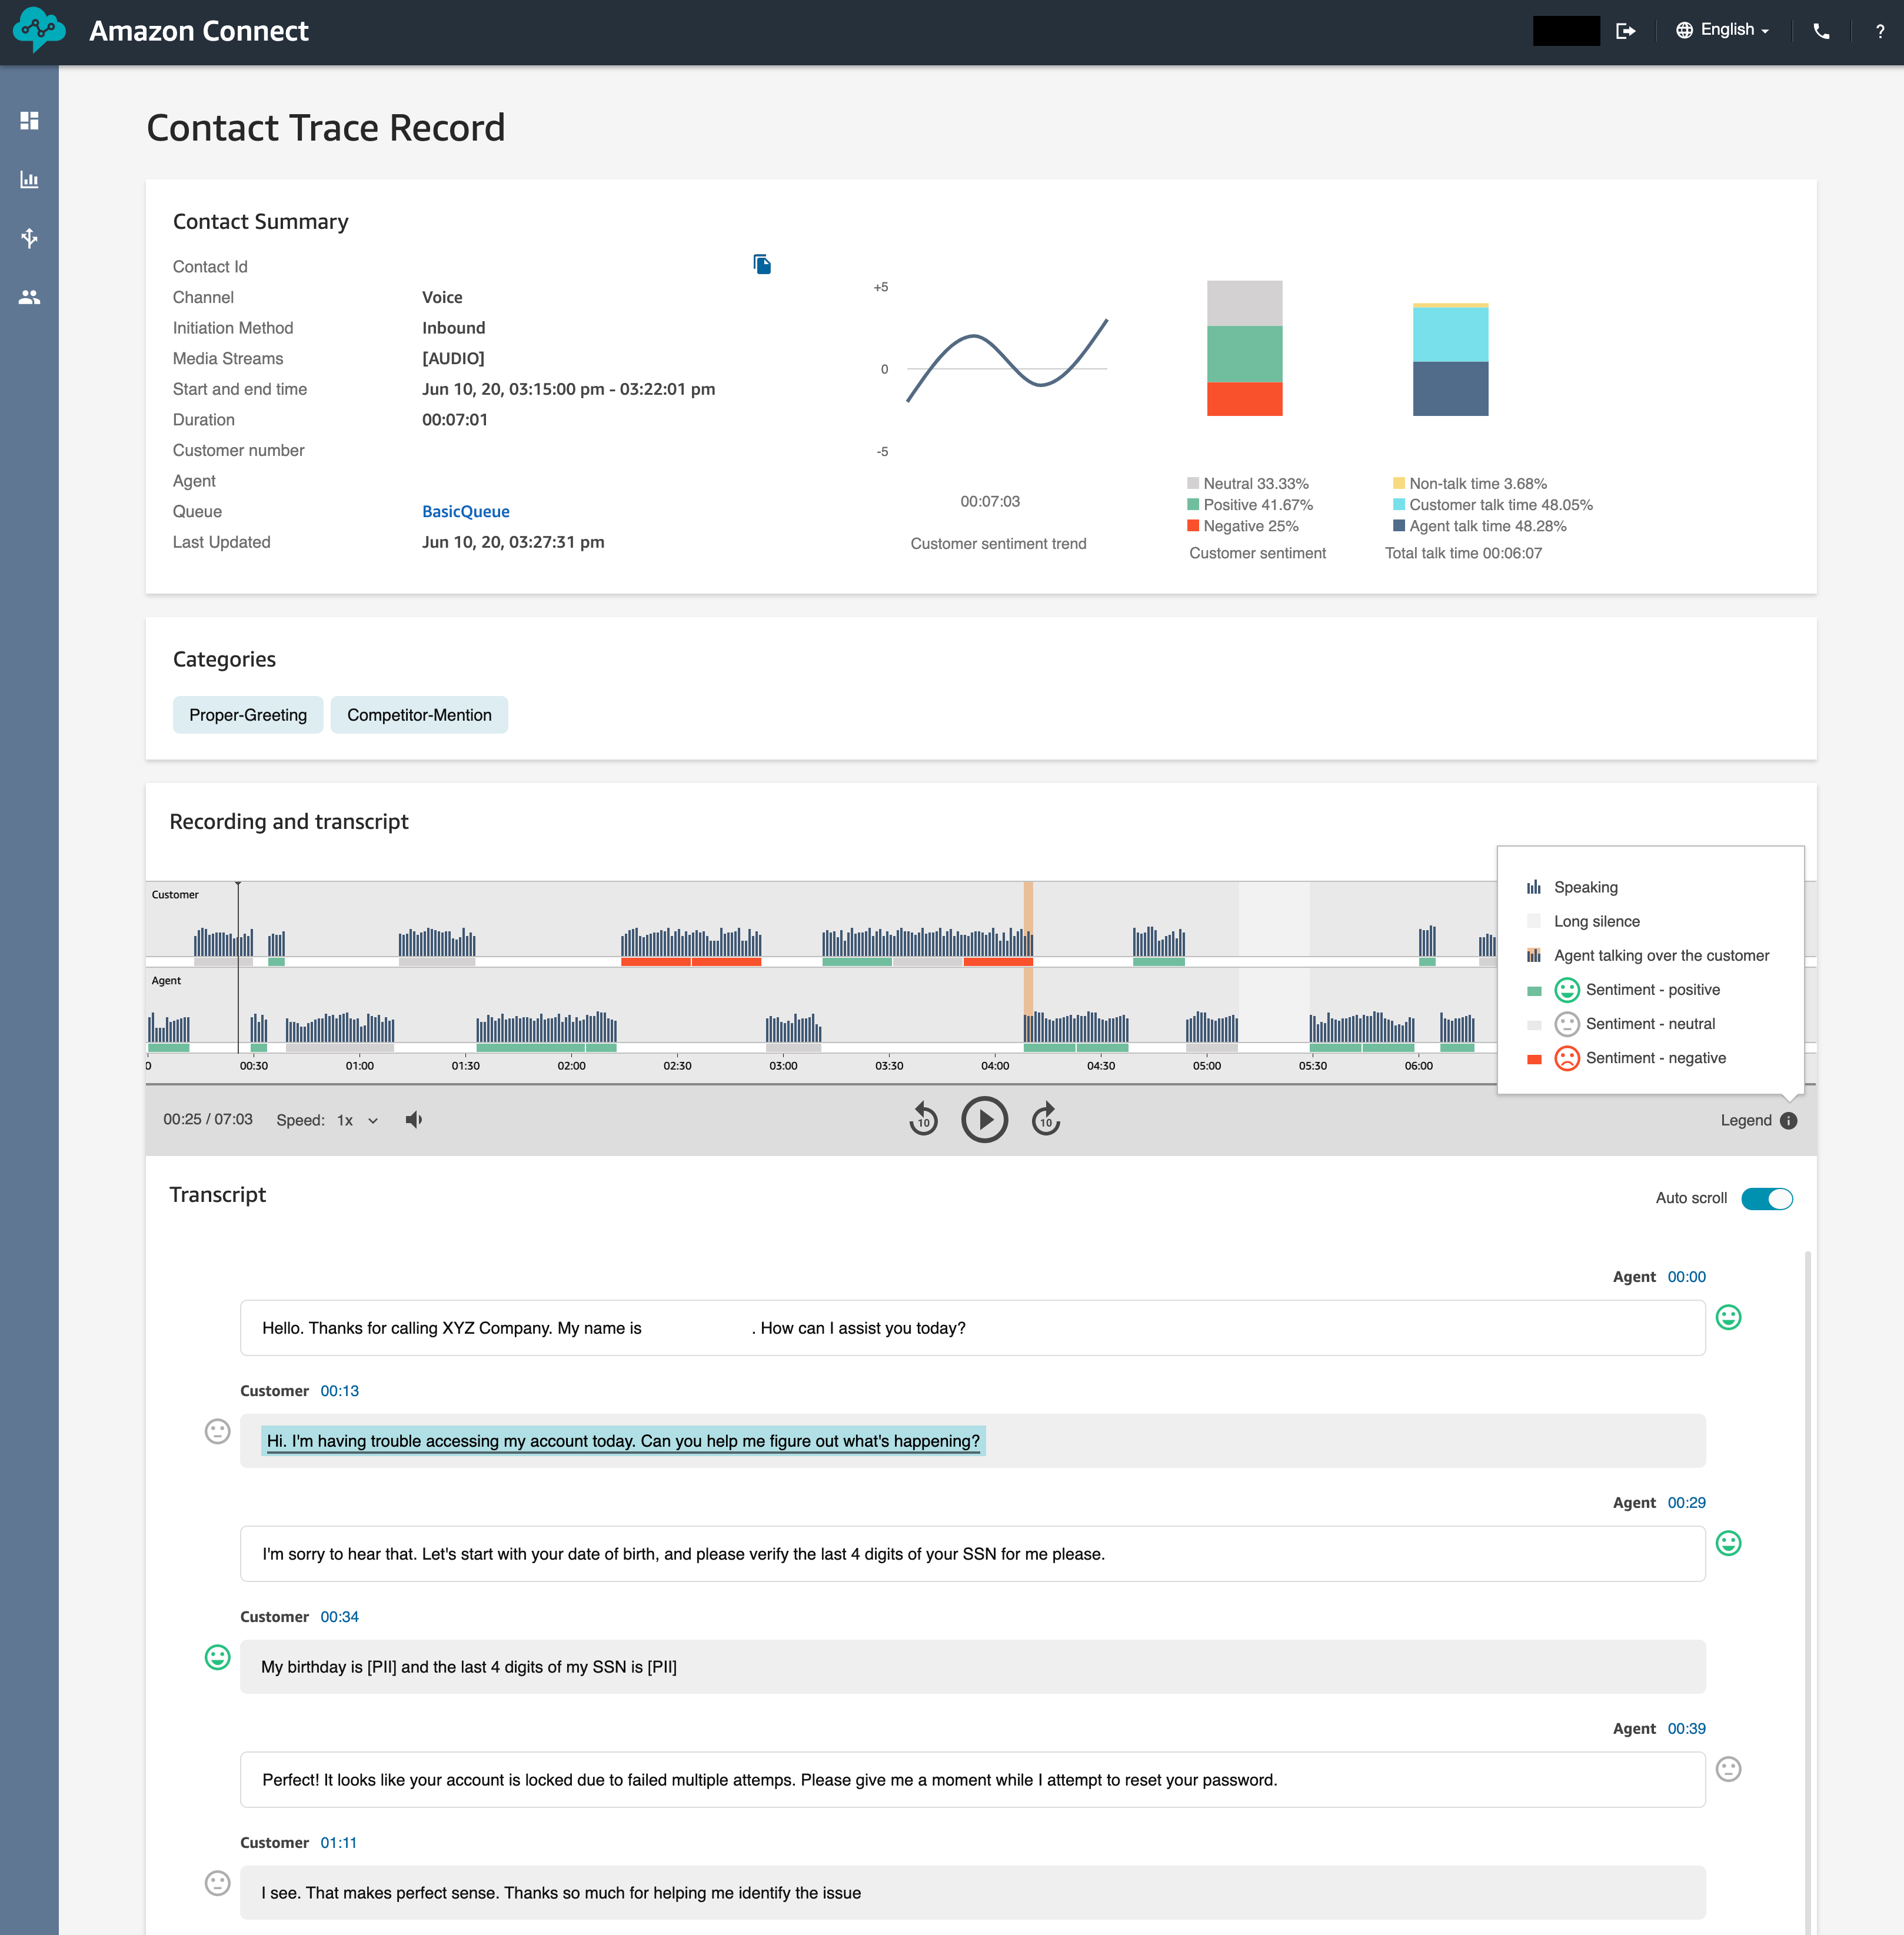This screenshot has height=1935, width=1904.
Task: Open the English language dropdown
Action: 1724,30
